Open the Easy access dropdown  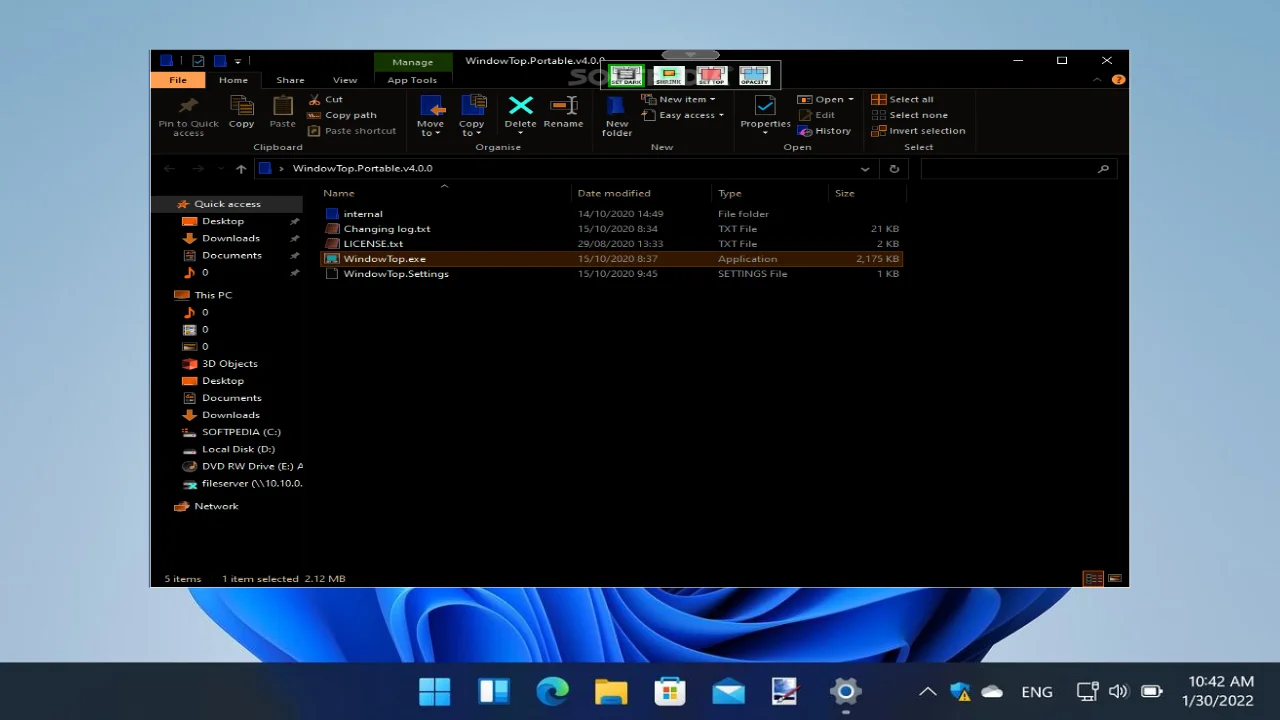click(682, 115)
